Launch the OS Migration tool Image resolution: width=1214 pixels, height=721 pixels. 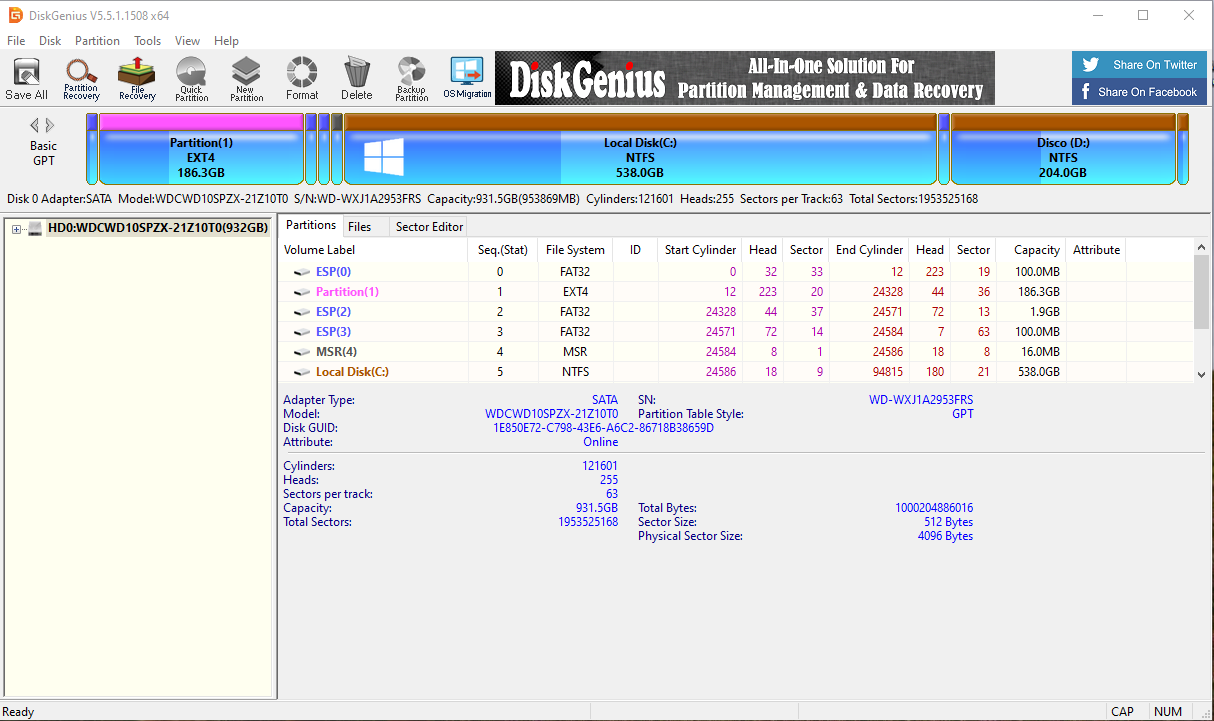[x=467, y=79]
